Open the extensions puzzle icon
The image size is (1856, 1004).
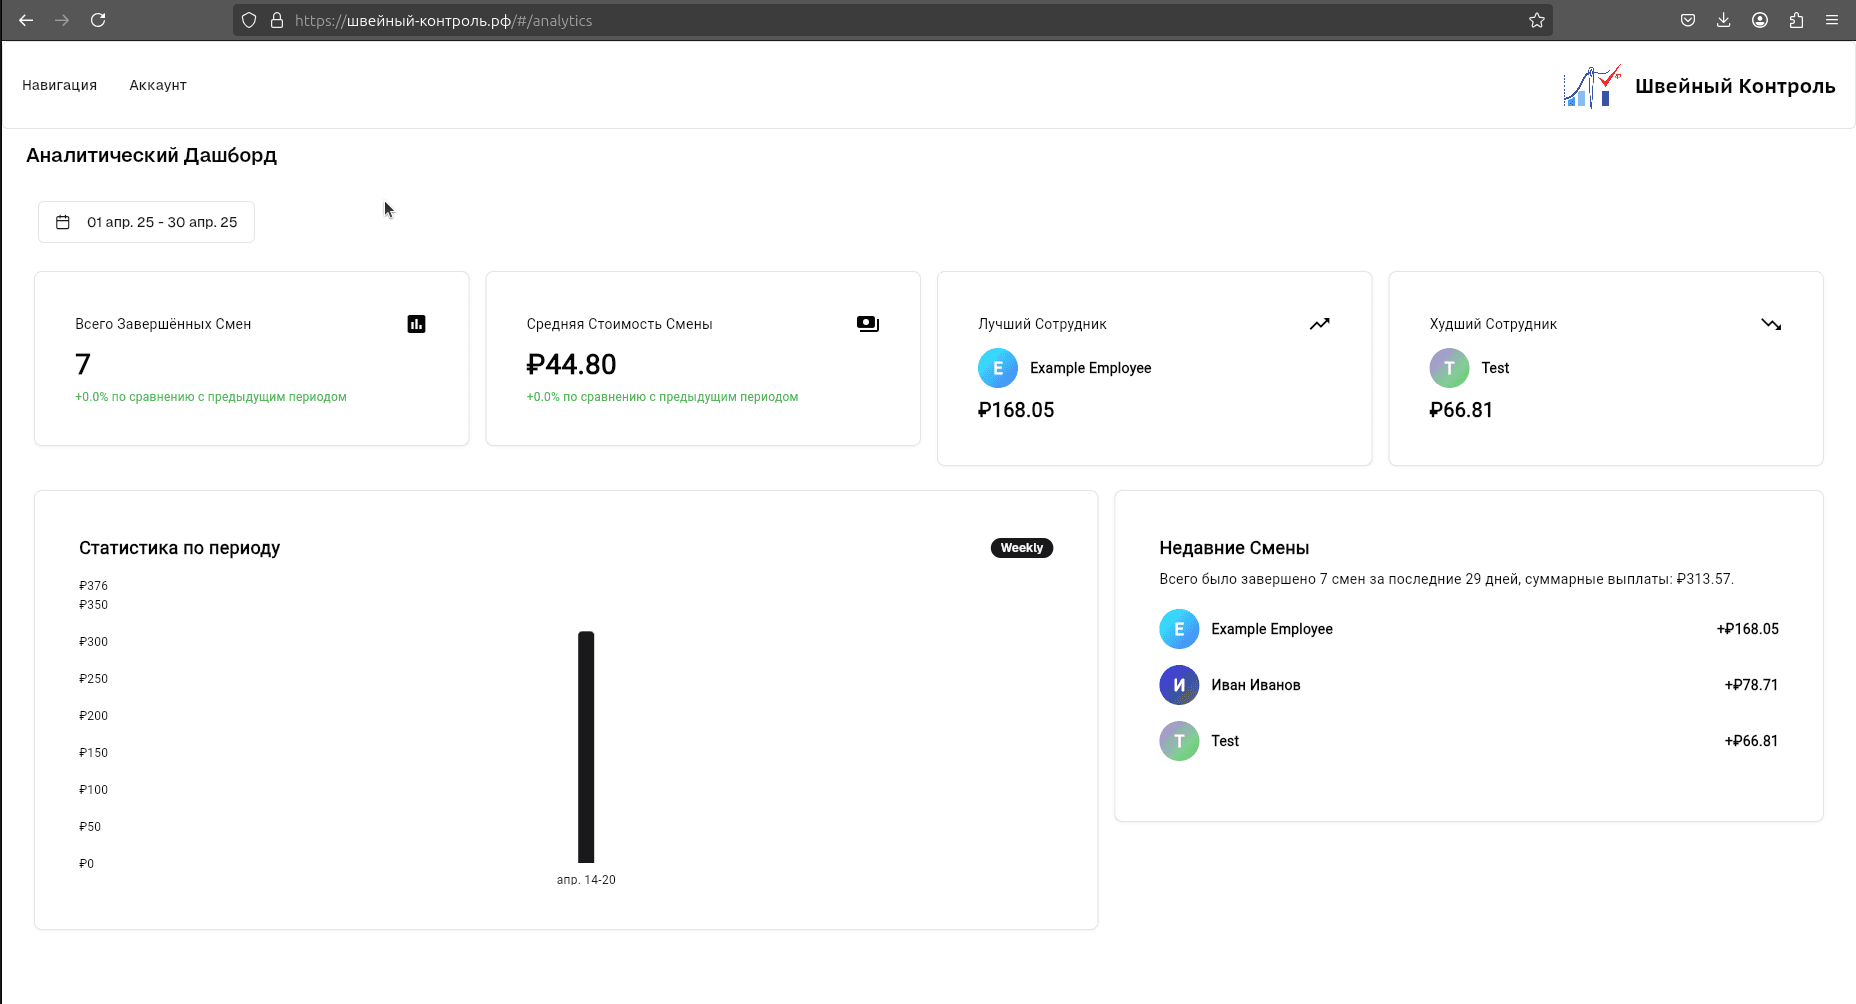(x=1796, y=20)
